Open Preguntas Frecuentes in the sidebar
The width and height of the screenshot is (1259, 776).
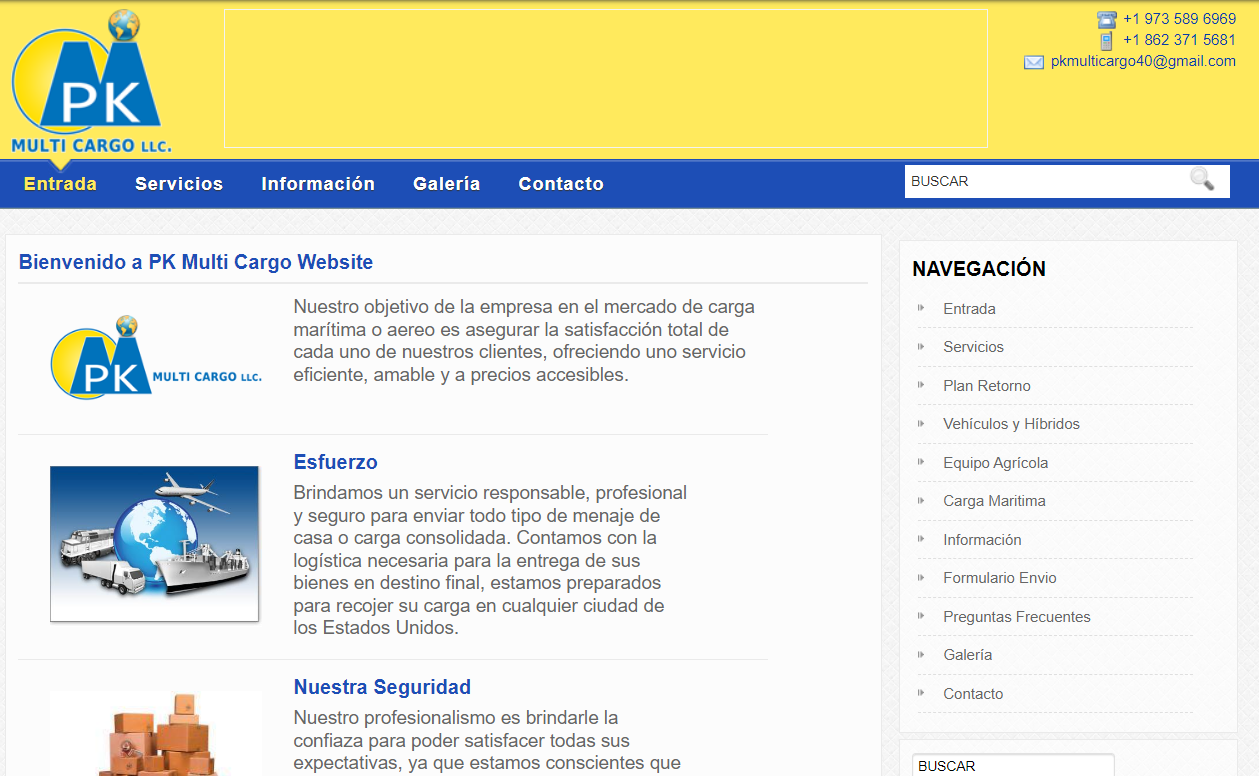[1016, 617]
